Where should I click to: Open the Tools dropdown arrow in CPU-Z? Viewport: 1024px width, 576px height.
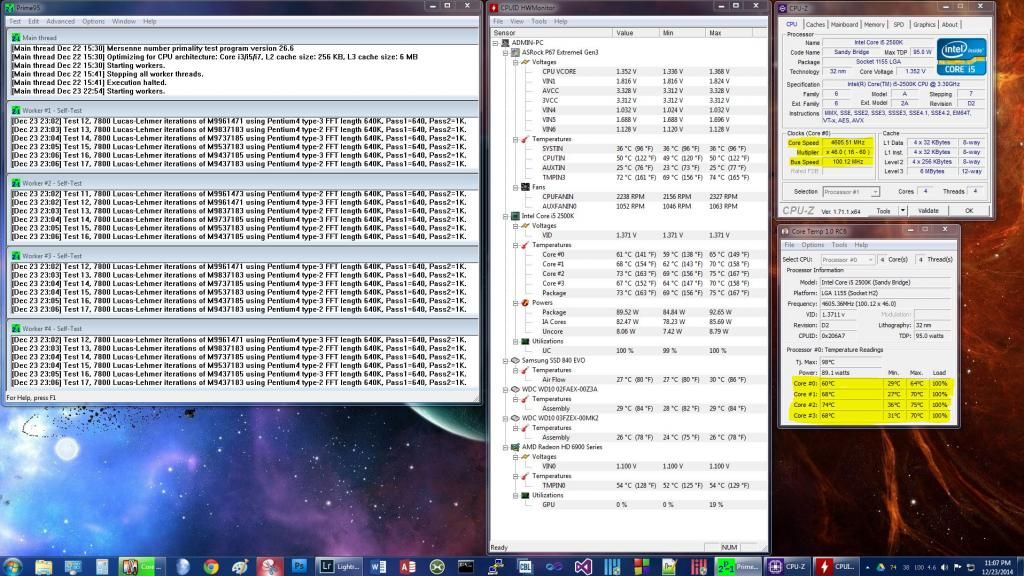(903, 211)
